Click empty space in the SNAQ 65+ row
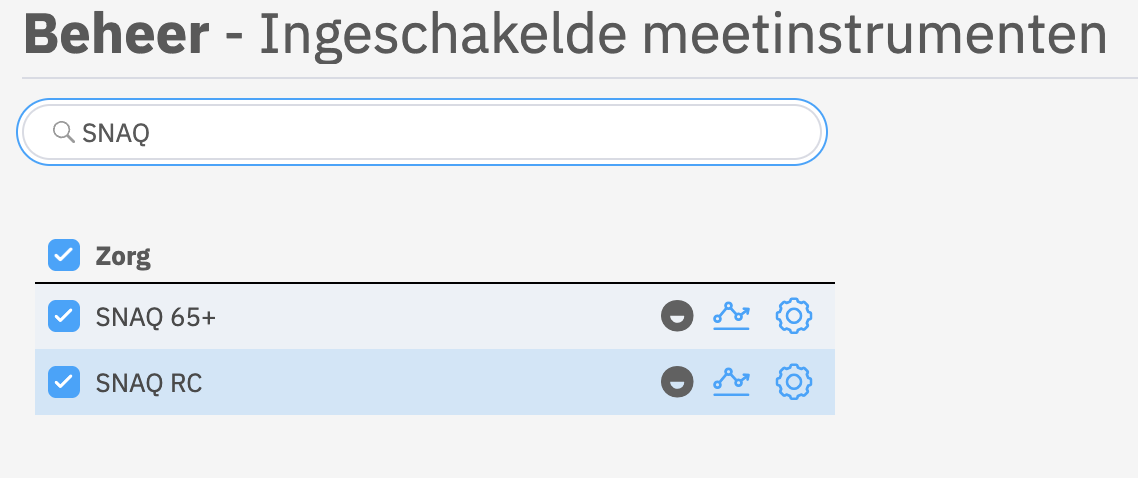Image resolution: width=1138 pixels, height=478 pixels. pyautogui.click(x=430, y=317)
